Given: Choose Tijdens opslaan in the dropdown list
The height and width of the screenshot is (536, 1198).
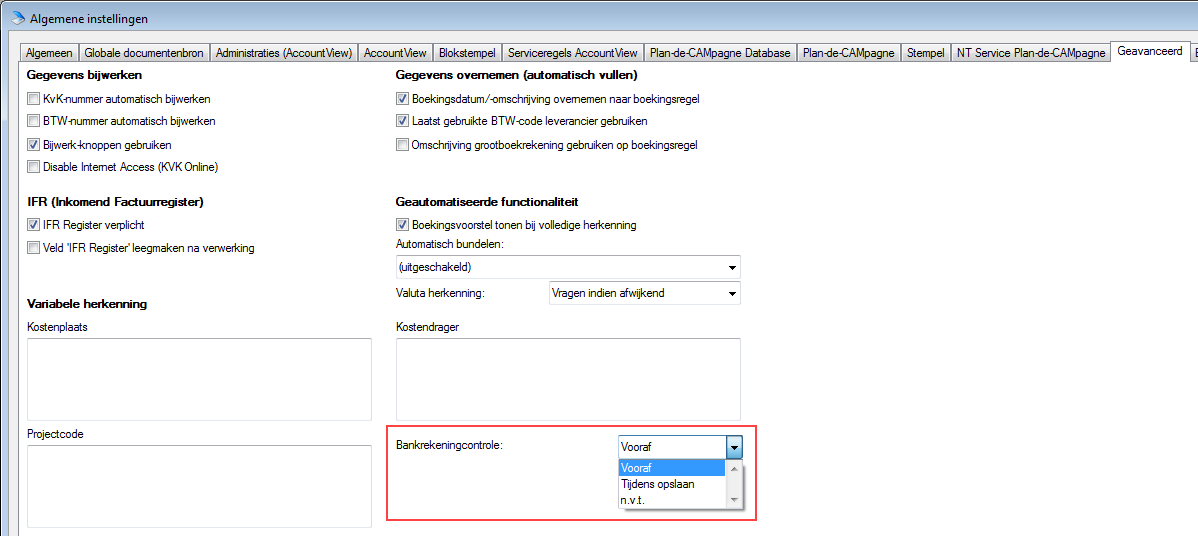Looking at the screenshot, I should pos(671,483).
